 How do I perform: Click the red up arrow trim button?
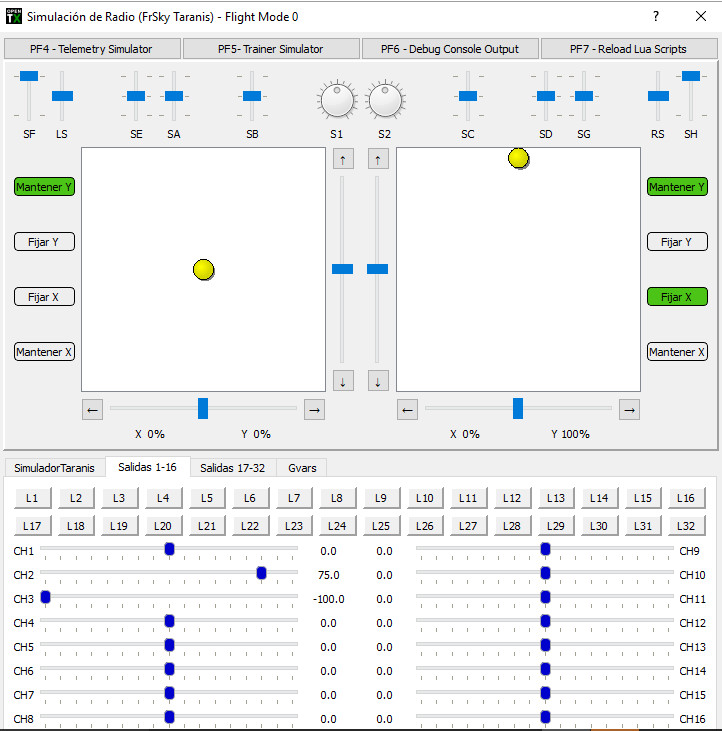pos(343,159)
